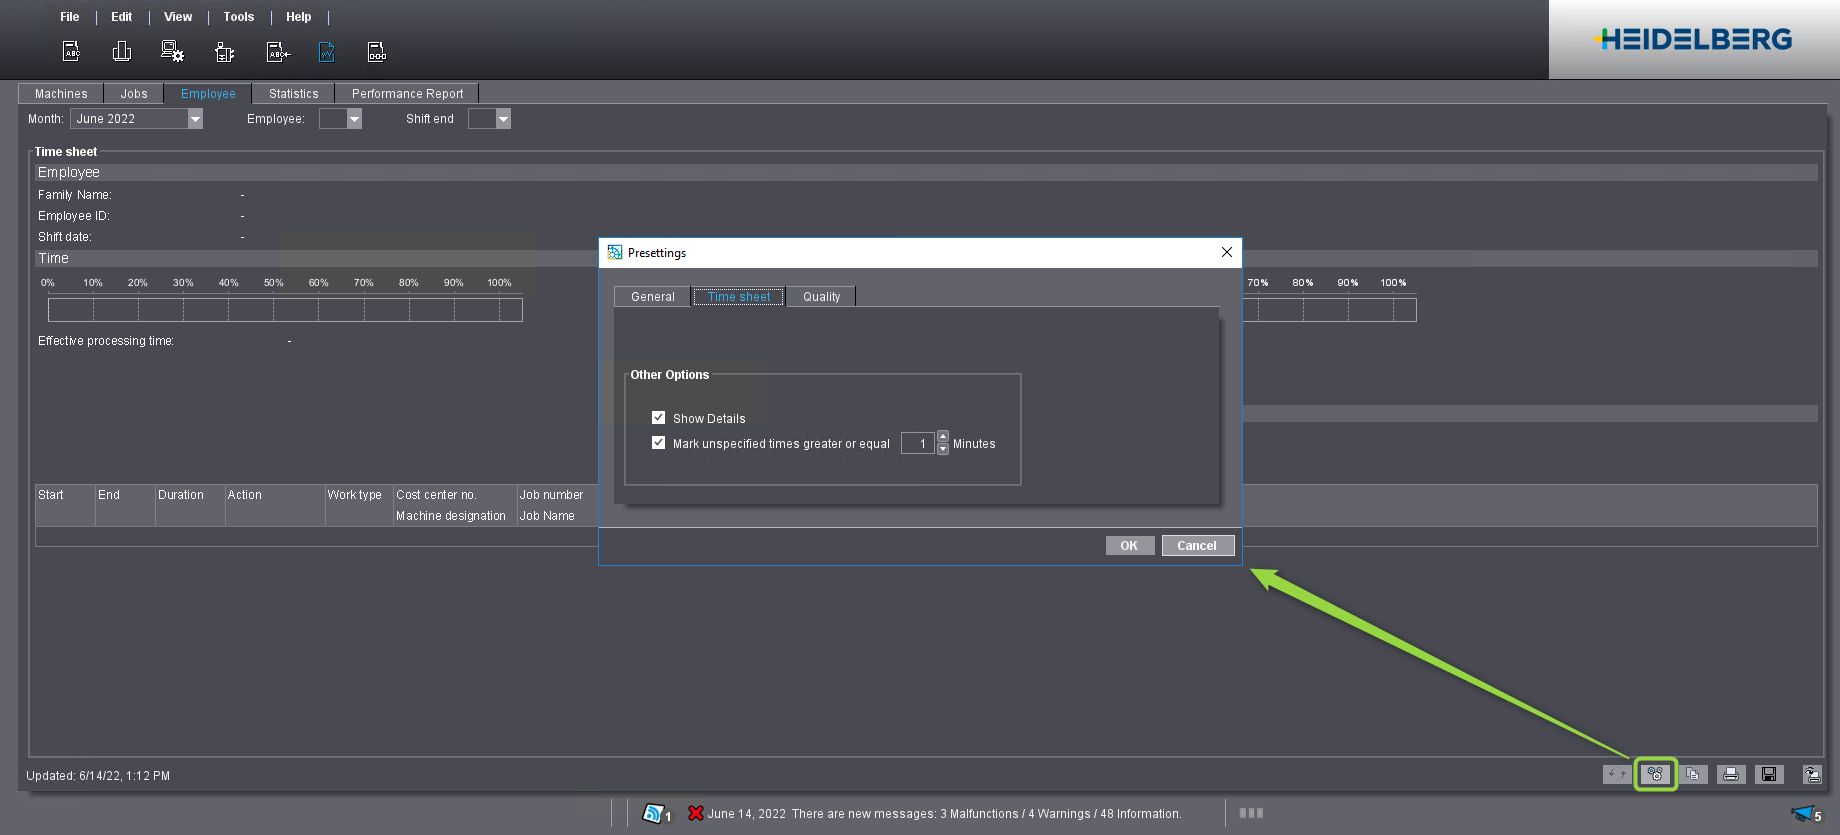Open the presettings gear icon in bottom toolbar

(1655, 774)
